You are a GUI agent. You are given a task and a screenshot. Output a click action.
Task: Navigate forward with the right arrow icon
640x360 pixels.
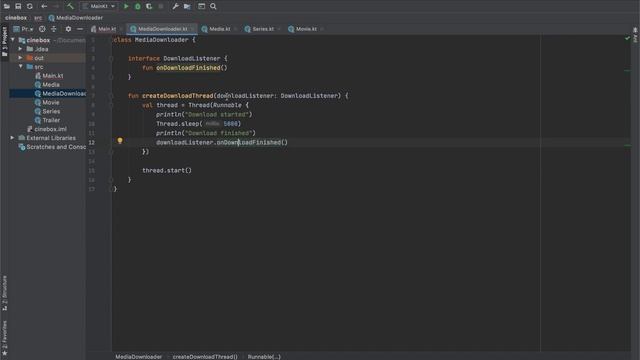click(x=56, y=6)
